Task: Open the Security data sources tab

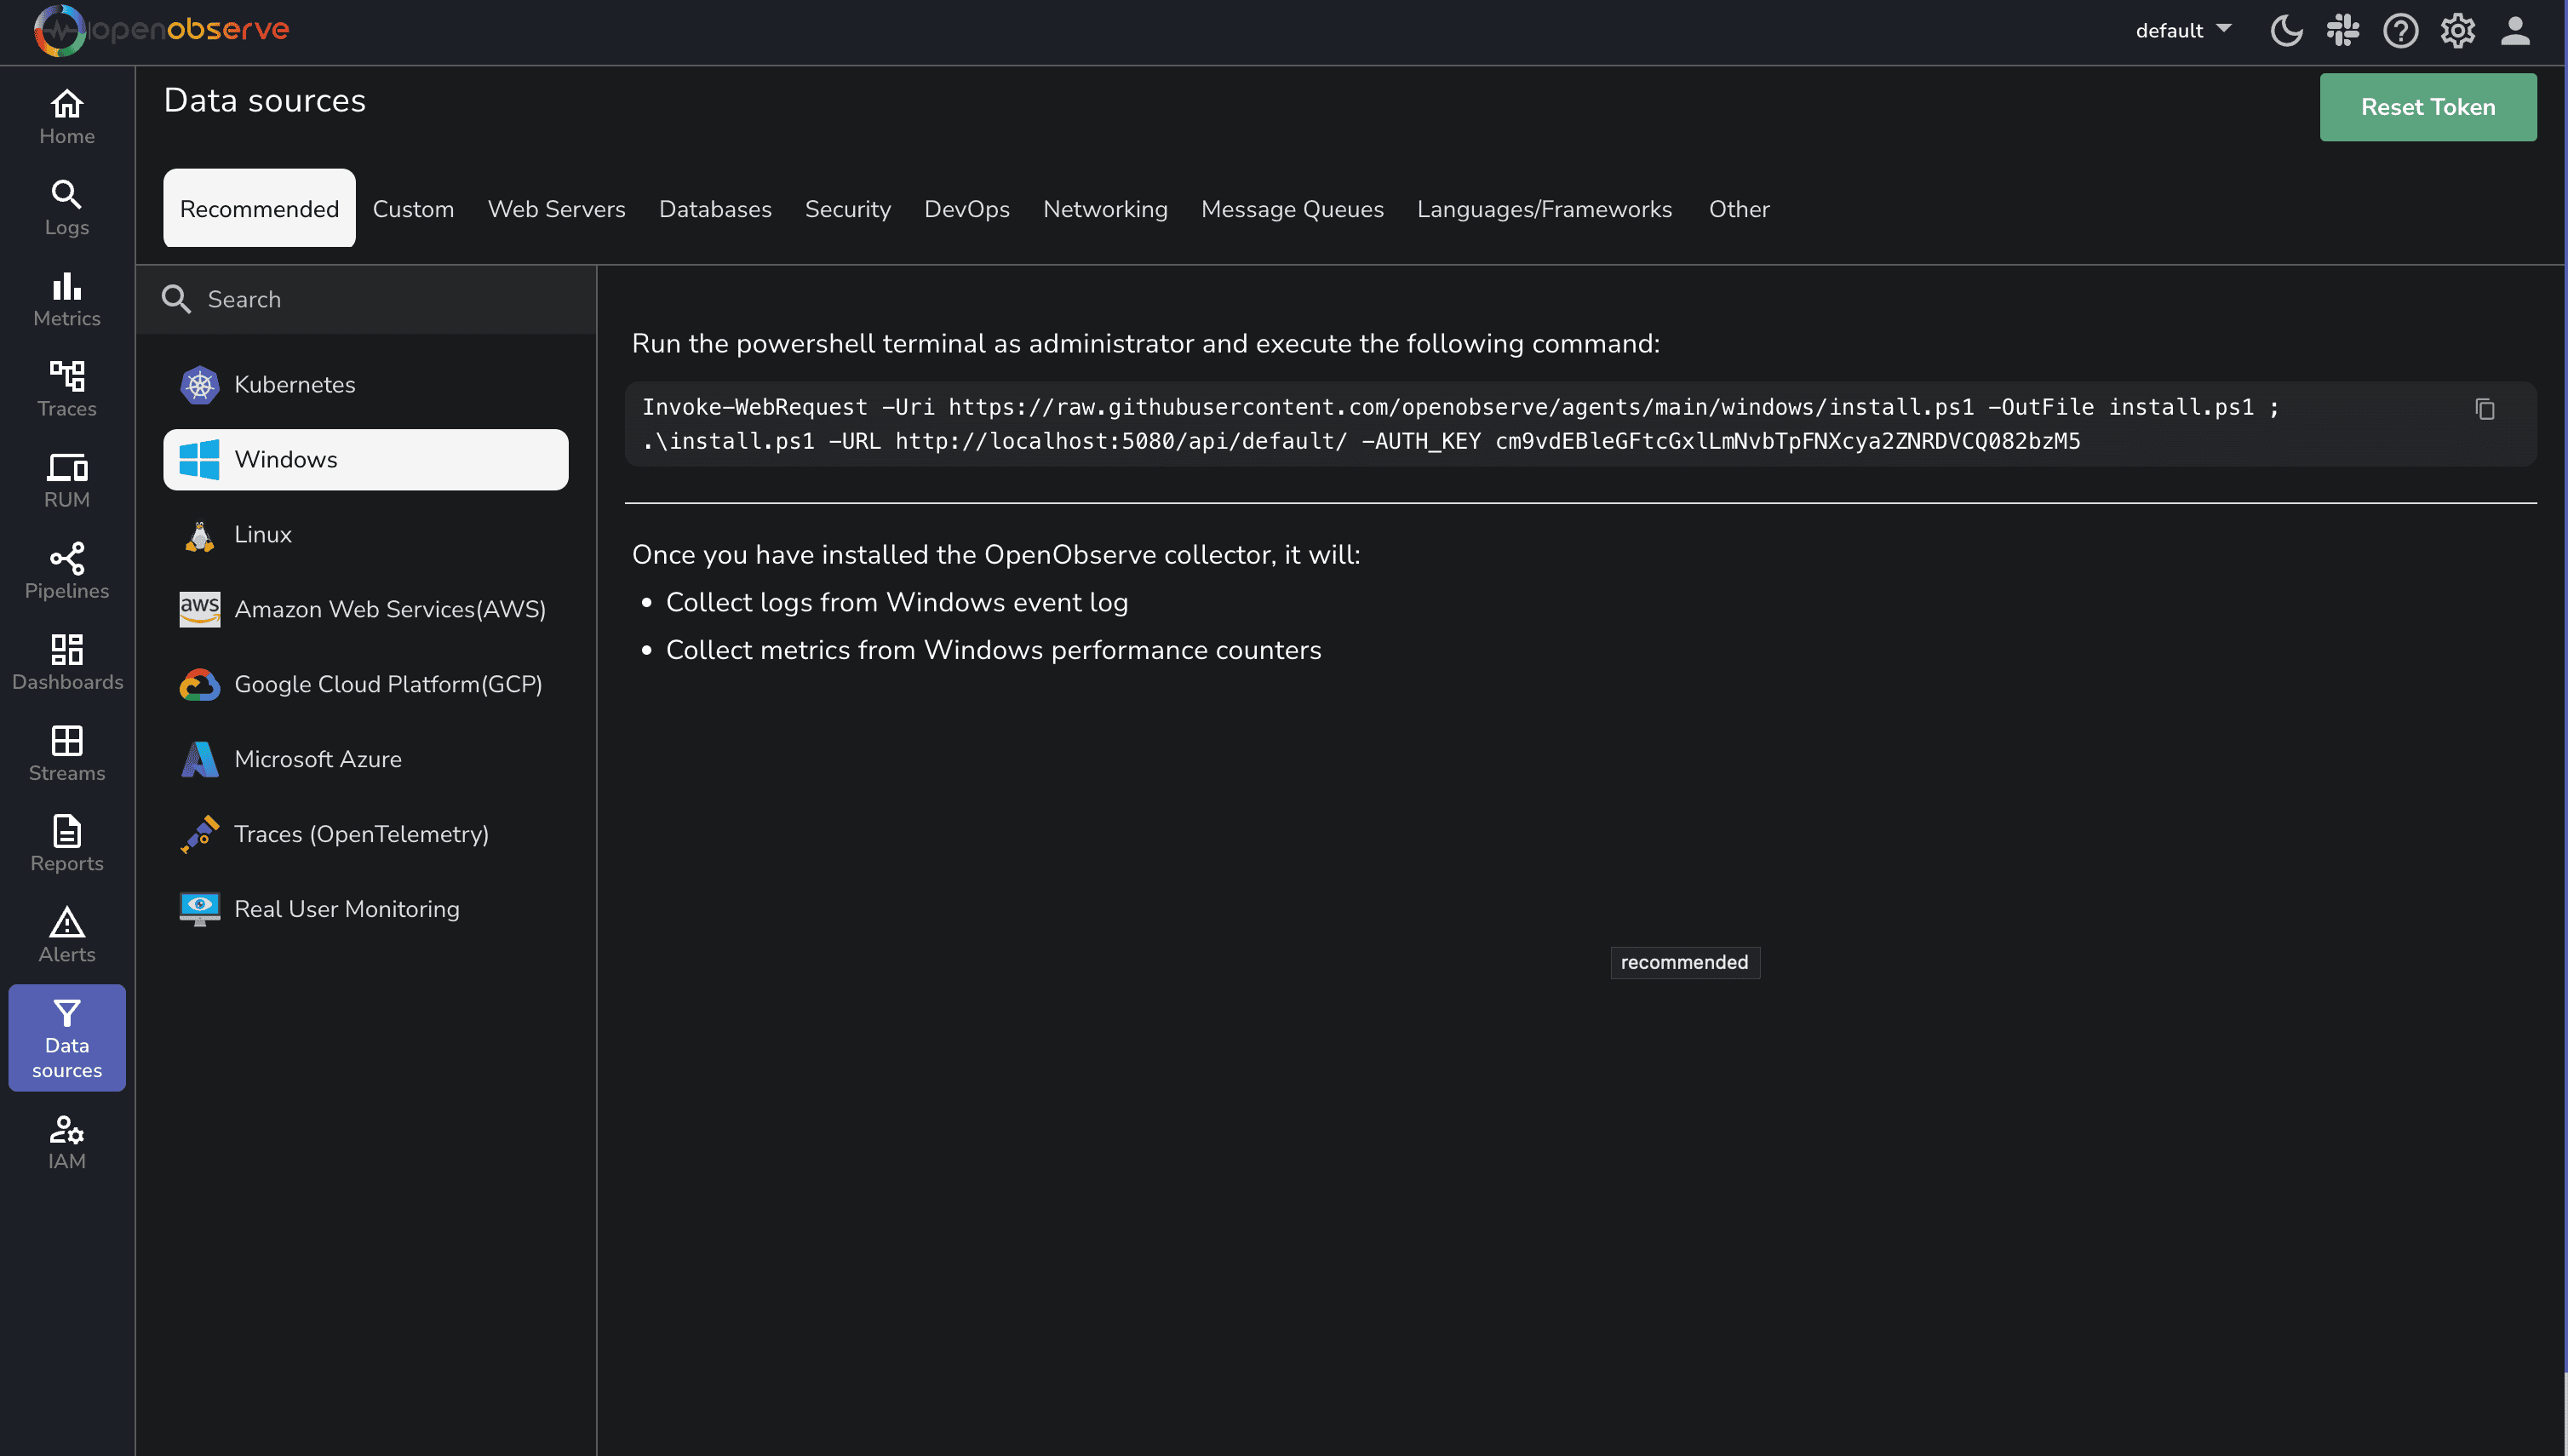Action: coord(847,209)
